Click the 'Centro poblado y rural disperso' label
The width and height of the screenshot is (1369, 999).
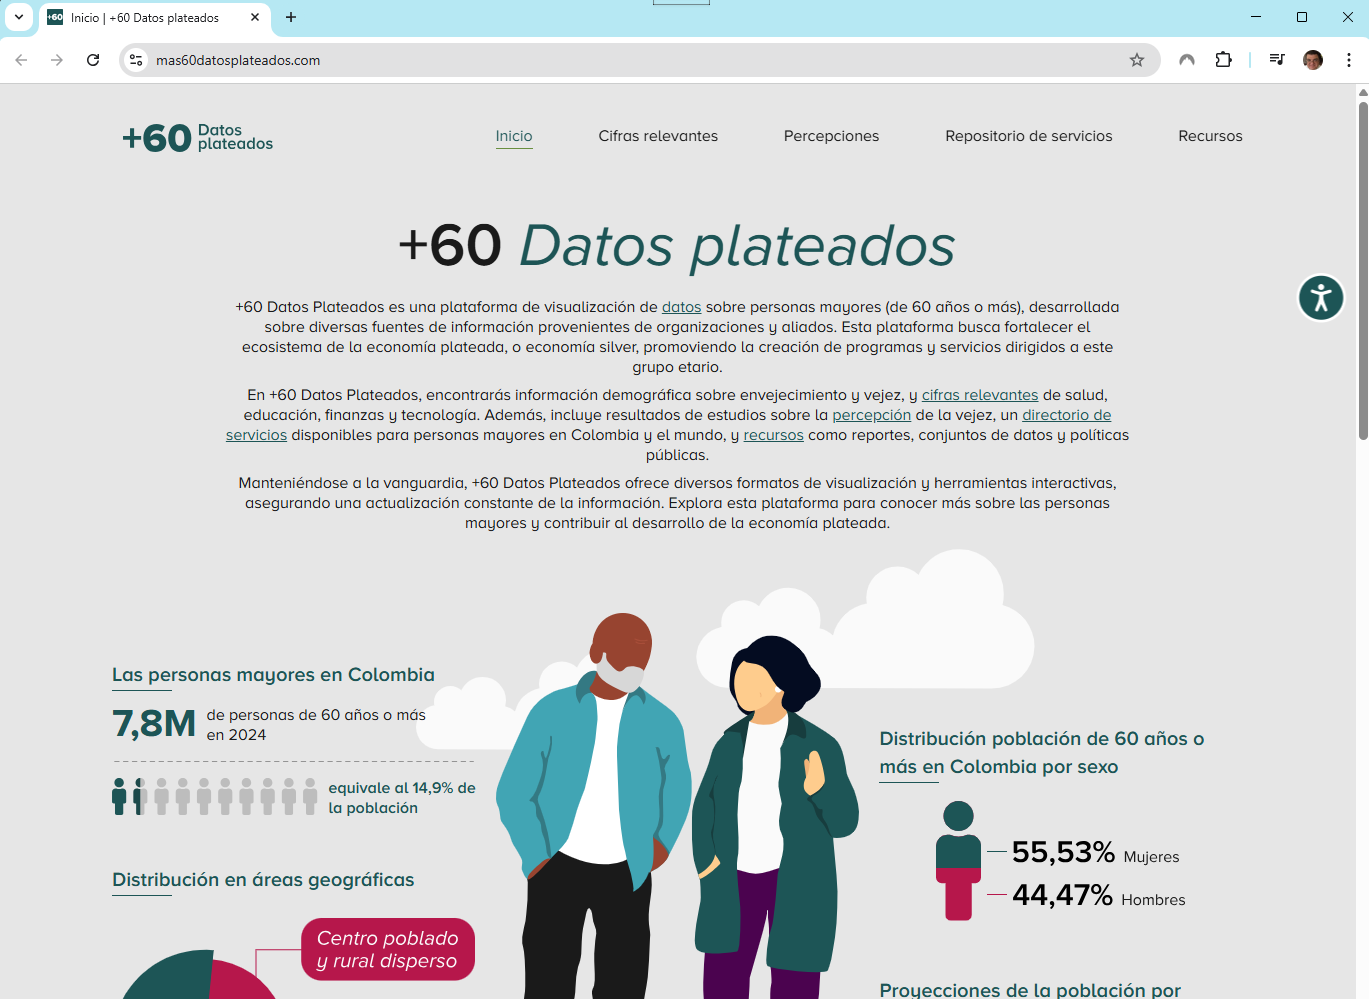pyautogui.click(x=388, y=949)
